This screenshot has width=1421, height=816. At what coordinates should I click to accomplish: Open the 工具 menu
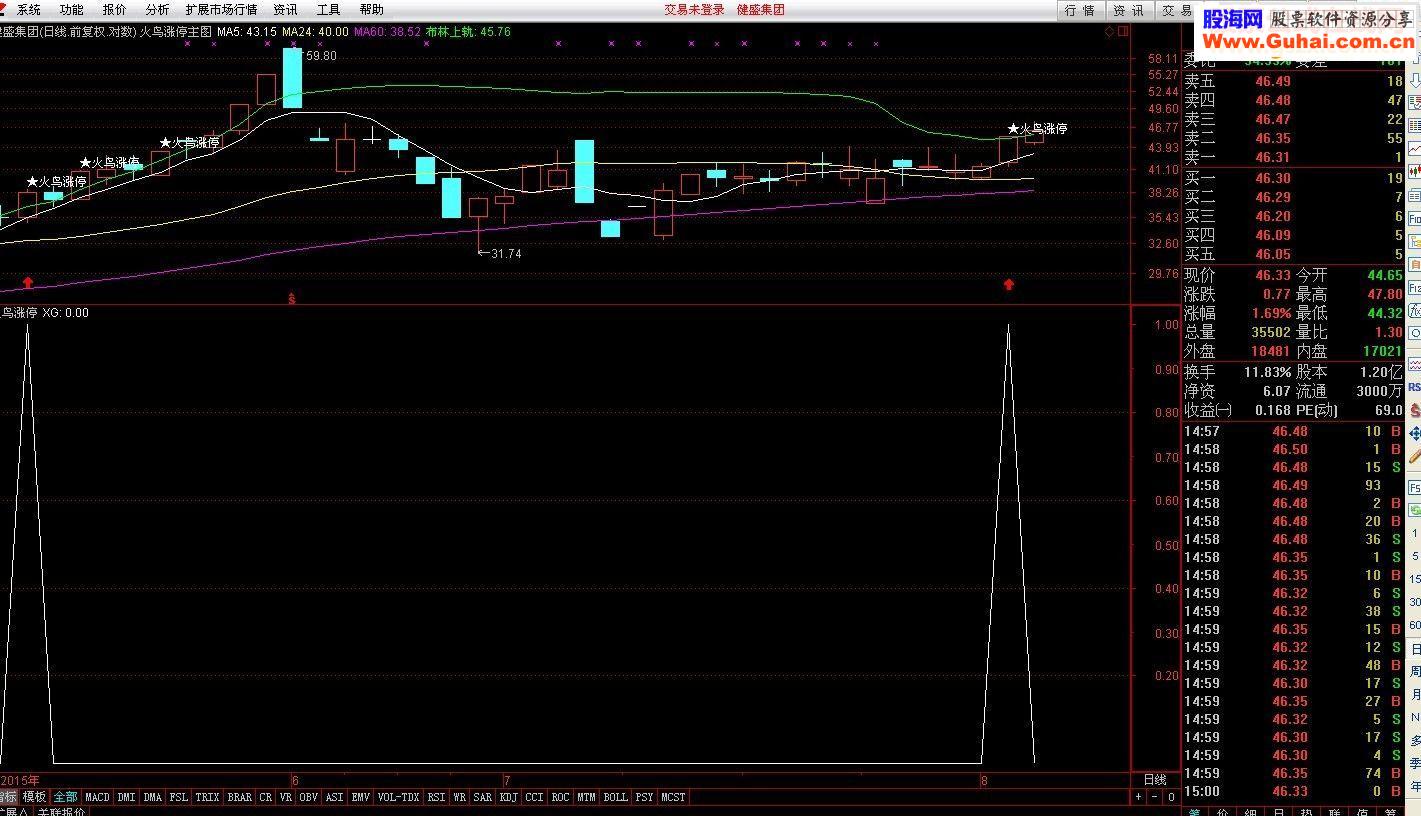click(x=328, y=10)
